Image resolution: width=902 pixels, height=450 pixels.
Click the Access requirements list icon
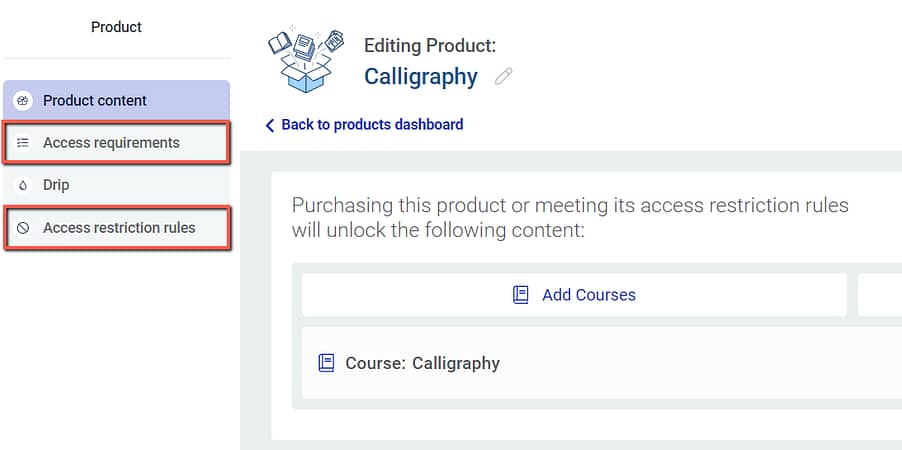coord(23,143)
